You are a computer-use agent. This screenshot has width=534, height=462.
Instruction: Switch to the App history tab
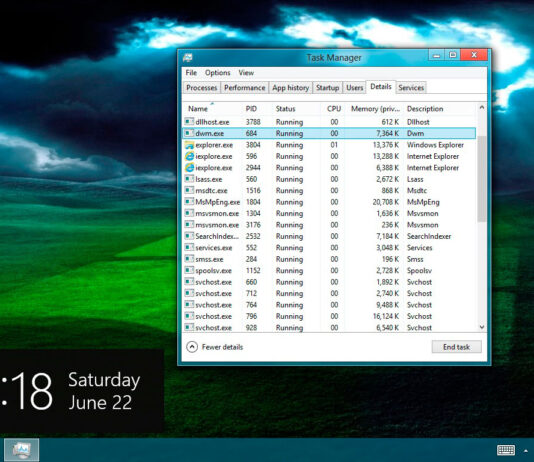click(x=290, y=88)
